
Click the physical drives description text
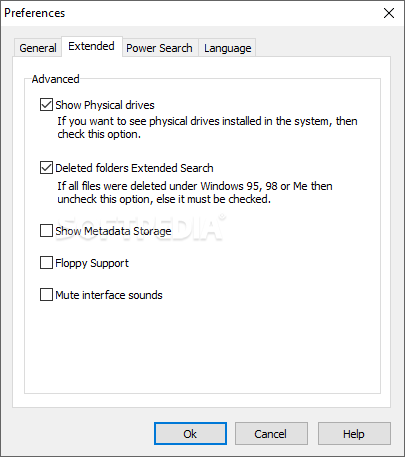point(207,127)
